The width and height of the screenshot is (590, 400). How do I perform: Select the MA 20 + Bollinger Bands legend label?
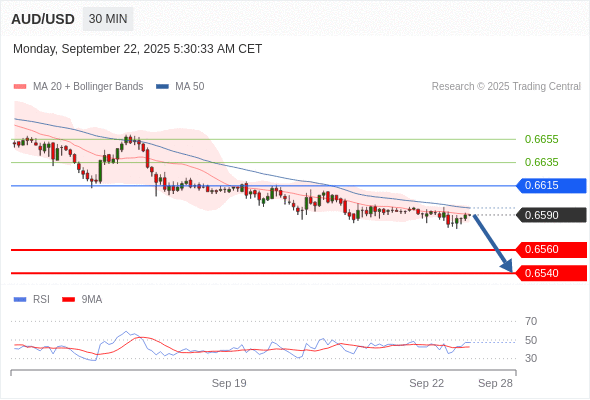88,87
